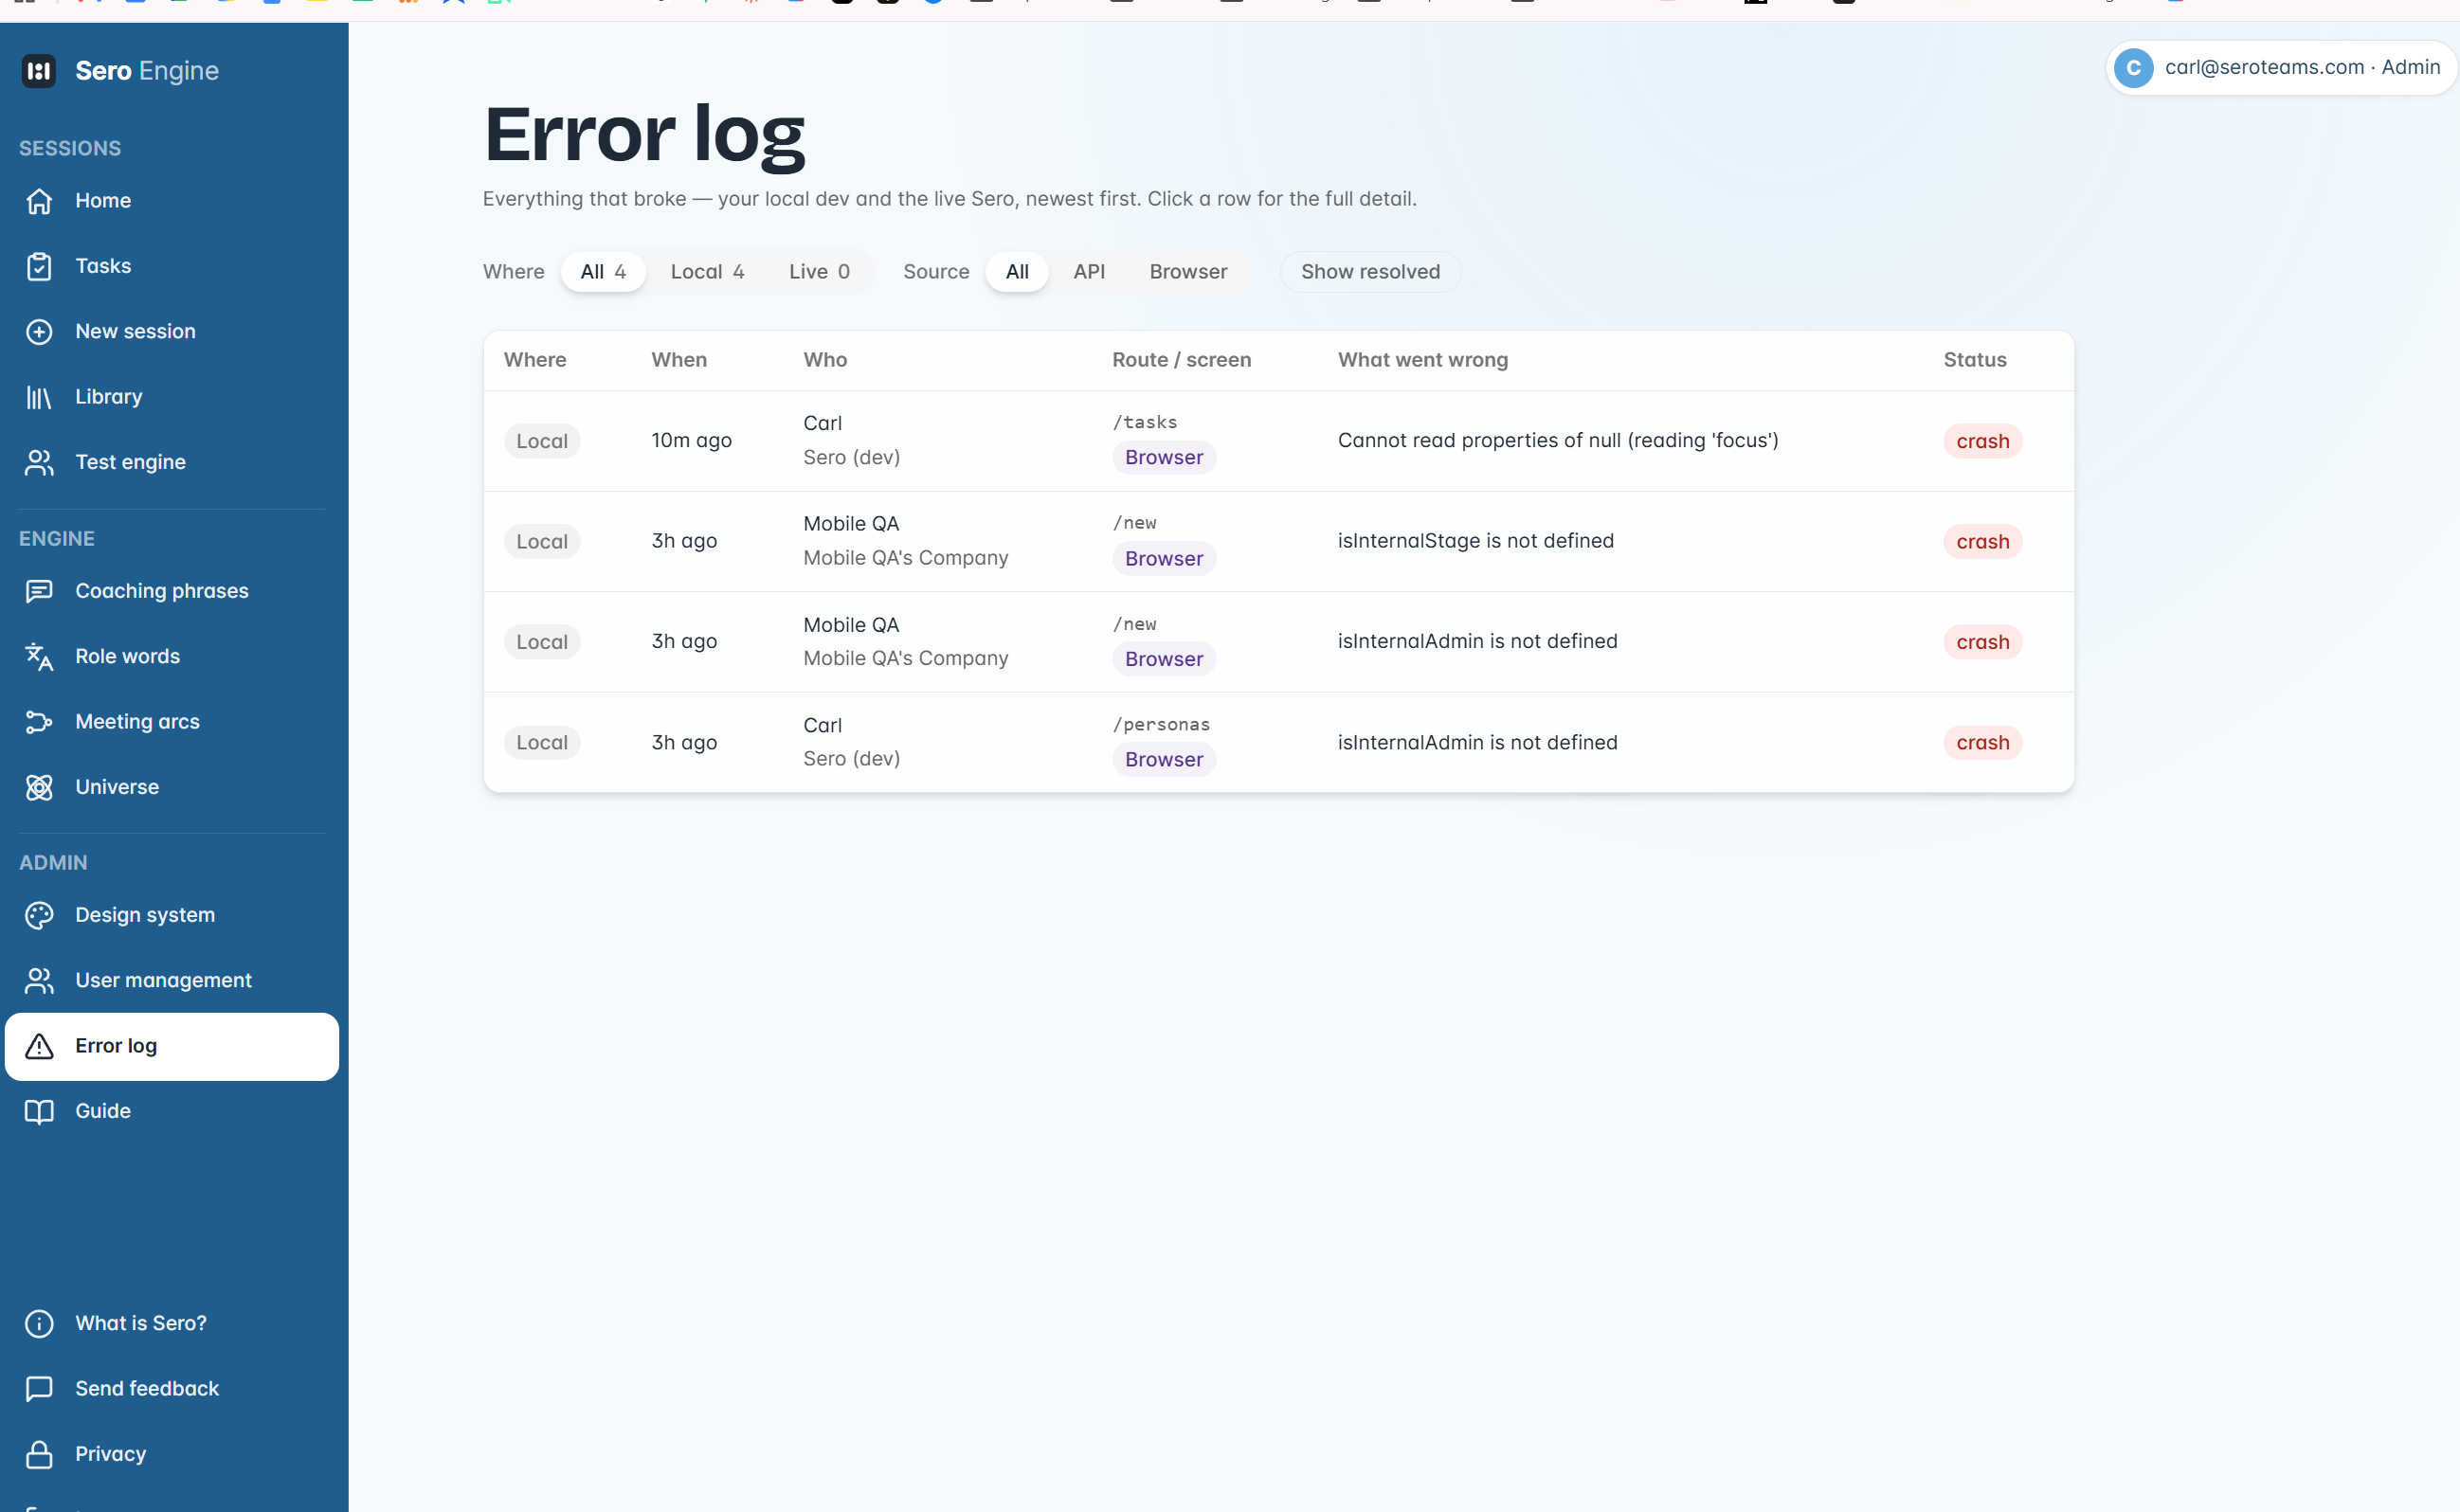Click the Error log page heading
This screenshot has width=2460, height=1512.
click(645, 135)
